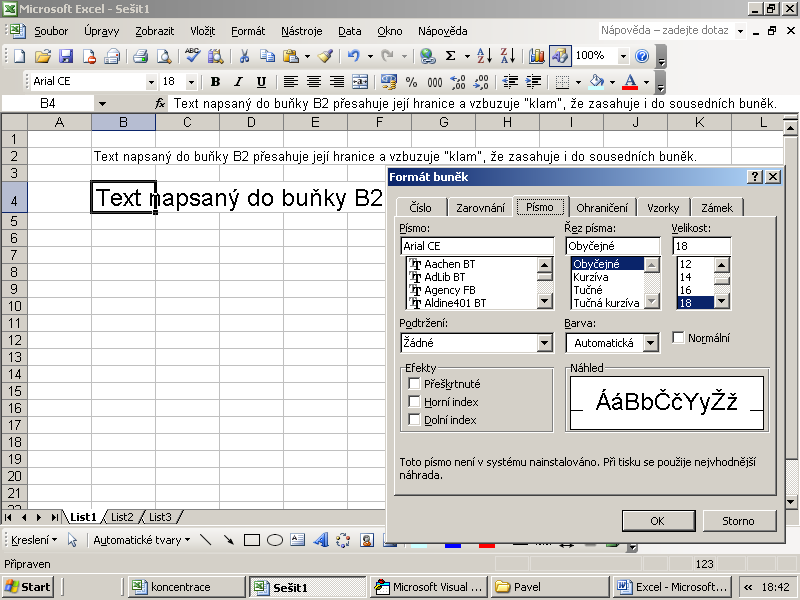Tick the Normální checkbox
This screenshot has height=600, width=800.
tap(678, 337)
